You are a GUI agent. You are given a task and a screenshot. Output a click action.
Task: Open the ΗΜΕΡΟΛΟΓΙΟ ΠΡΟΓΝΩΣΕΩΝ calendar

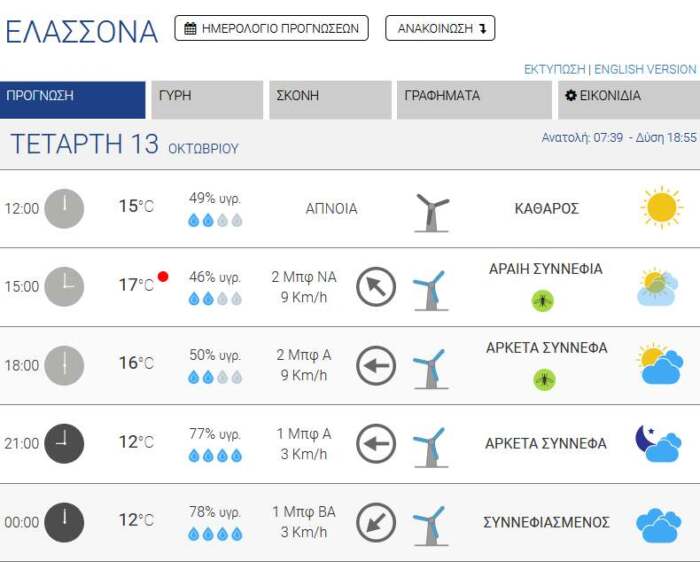point(271,29)
